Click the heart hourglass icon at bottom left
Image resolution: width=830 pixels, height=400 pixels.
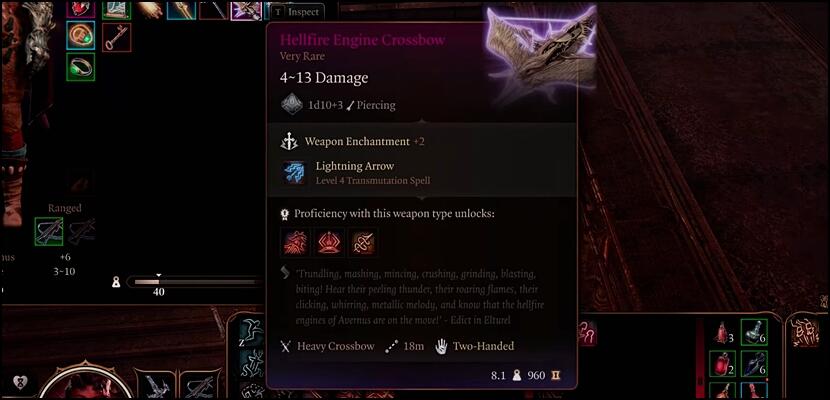(x=20, y=382)
